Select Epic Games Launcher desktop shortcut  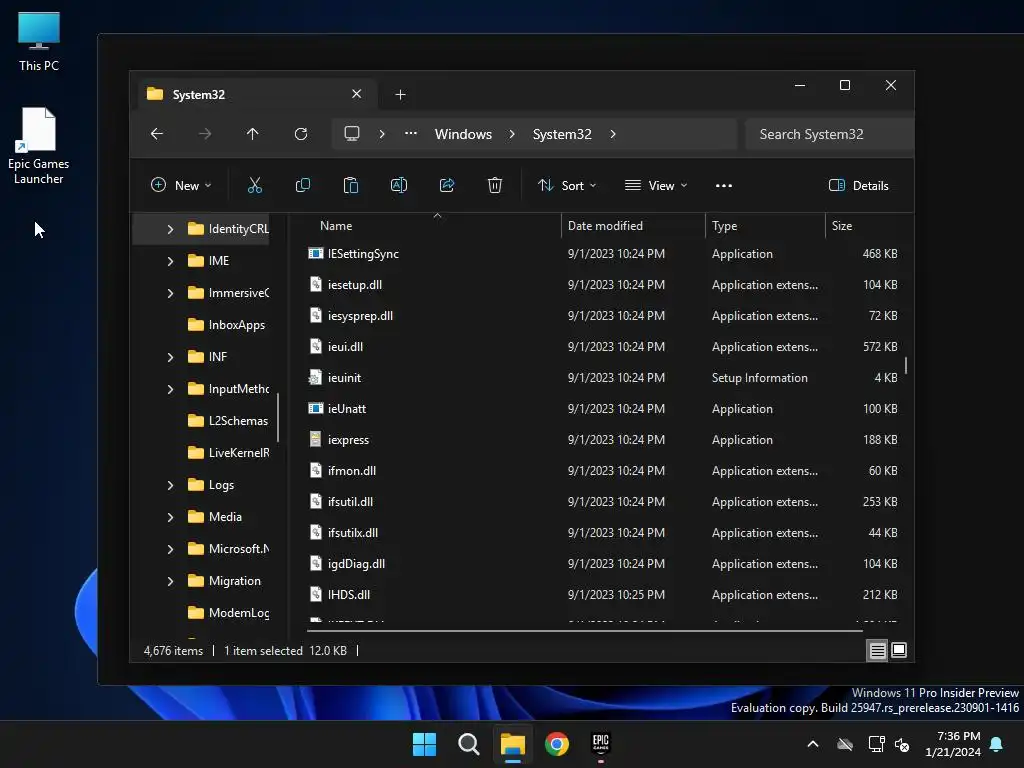click(39, 146)
